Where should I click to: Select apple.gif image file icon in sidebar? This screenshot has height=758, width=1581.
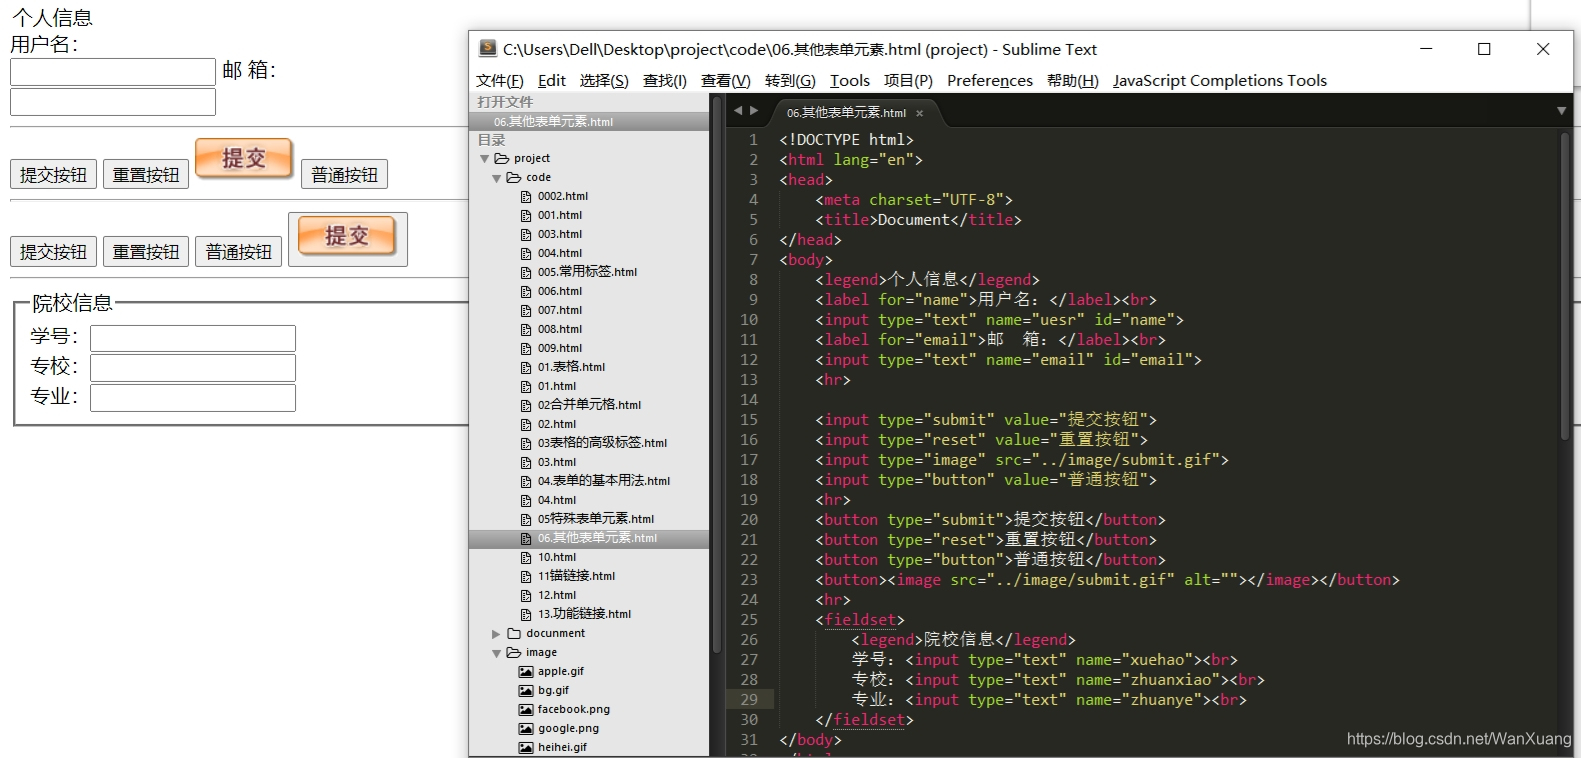point(526,671)
